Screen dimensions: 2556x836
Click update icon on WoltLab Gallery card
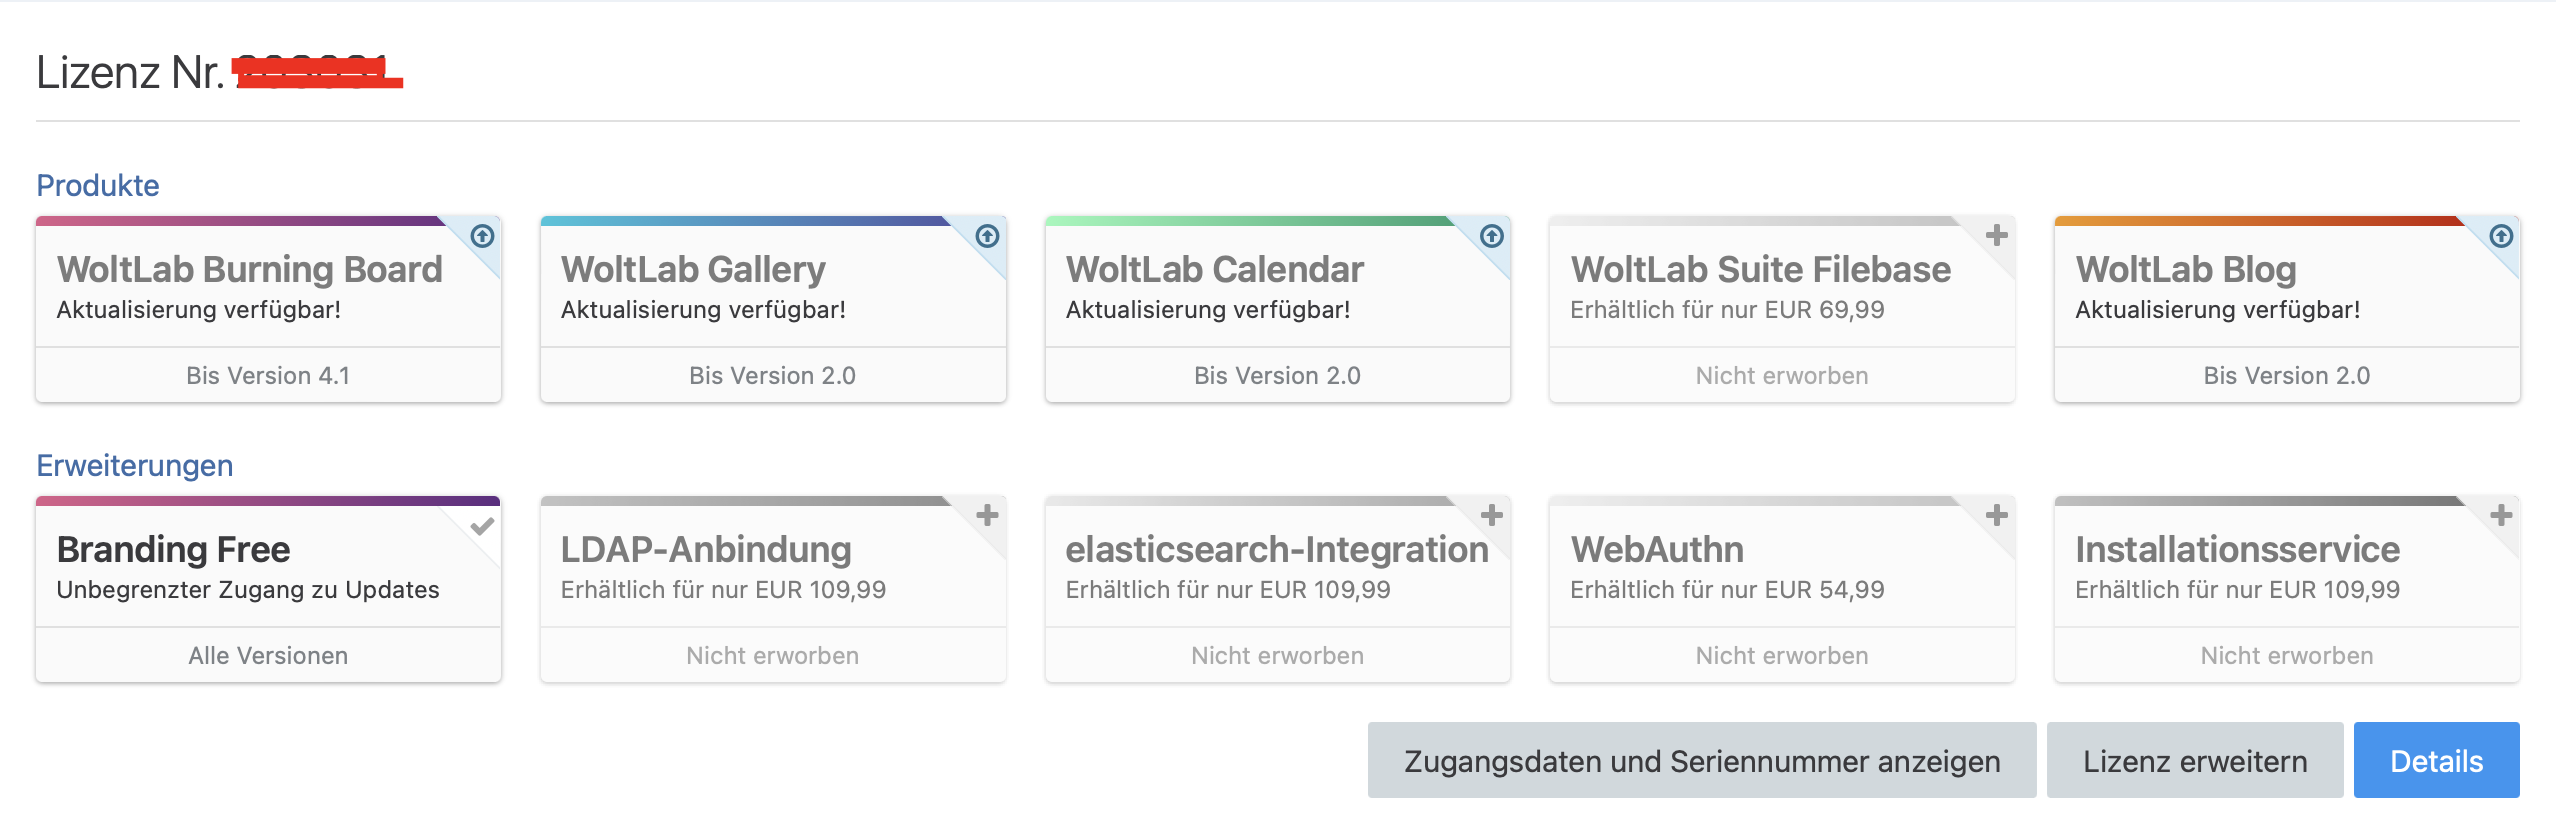click(988, 236)
